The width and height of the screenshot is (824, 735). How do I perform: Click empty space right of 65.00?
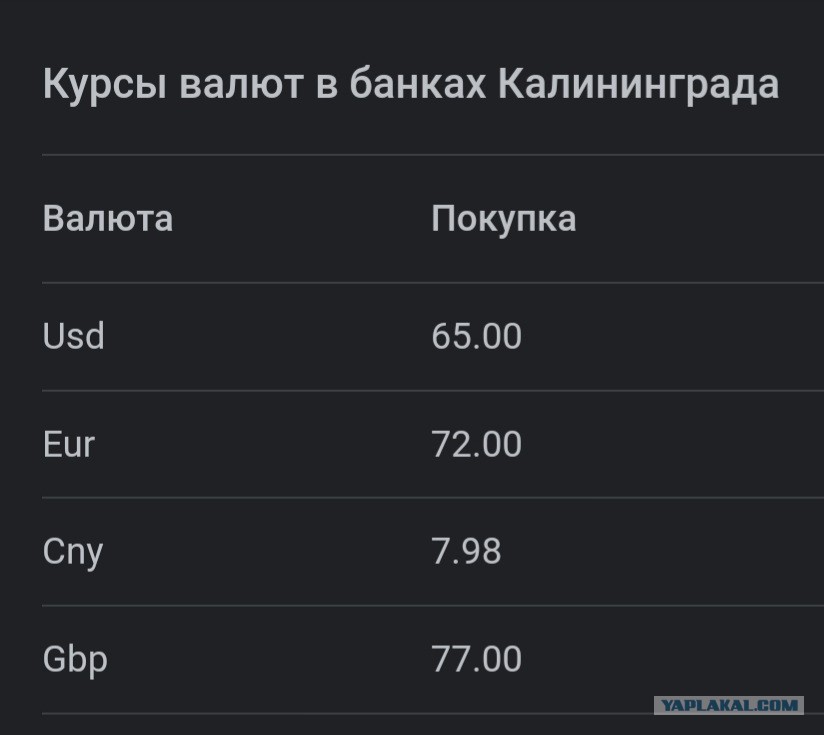(673, 337)
